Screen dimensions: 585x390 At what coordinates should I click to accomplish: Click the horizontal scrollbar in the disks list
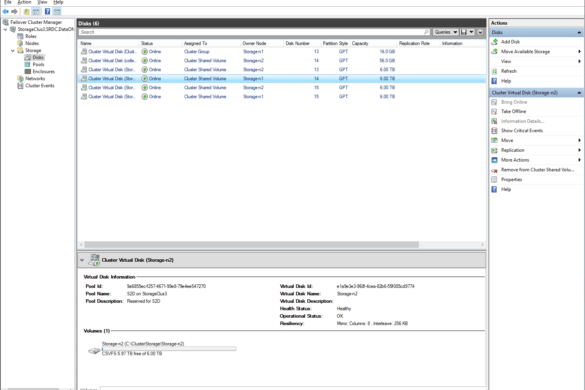(251, 245)
